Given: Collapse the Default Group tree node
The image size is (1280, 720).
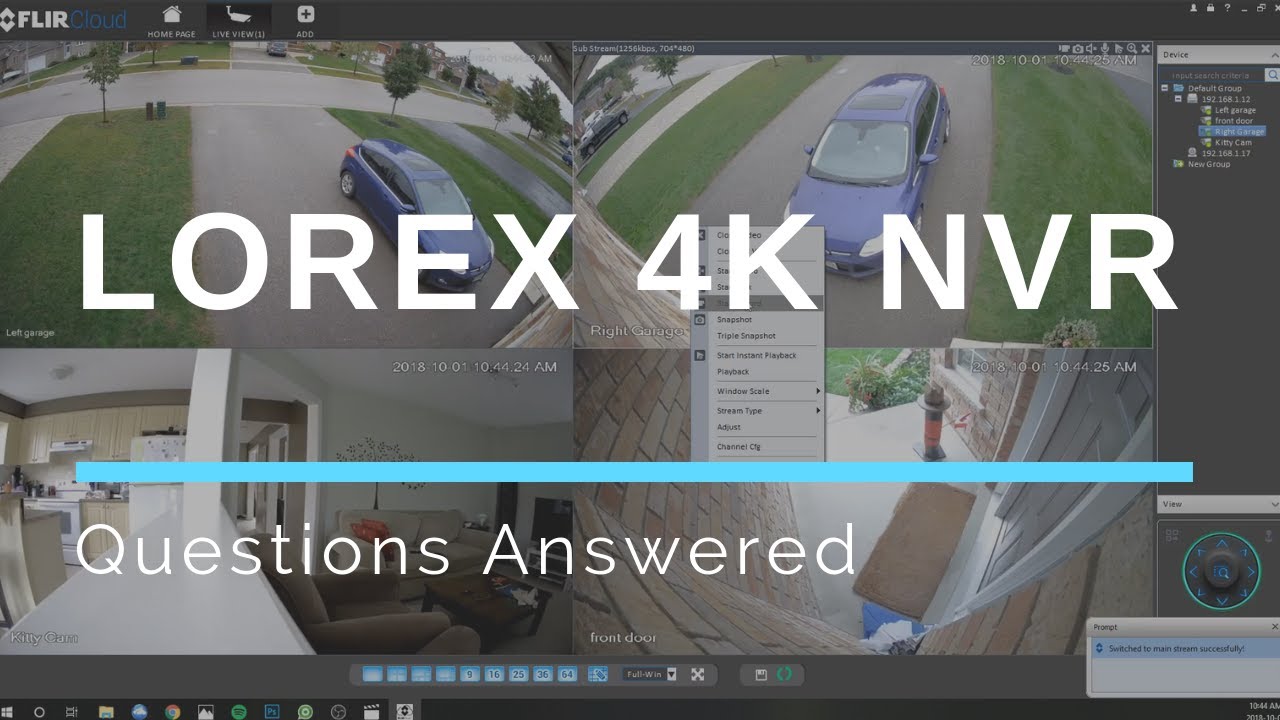Looking at the screenshot, I should (x=1166, y=88).
